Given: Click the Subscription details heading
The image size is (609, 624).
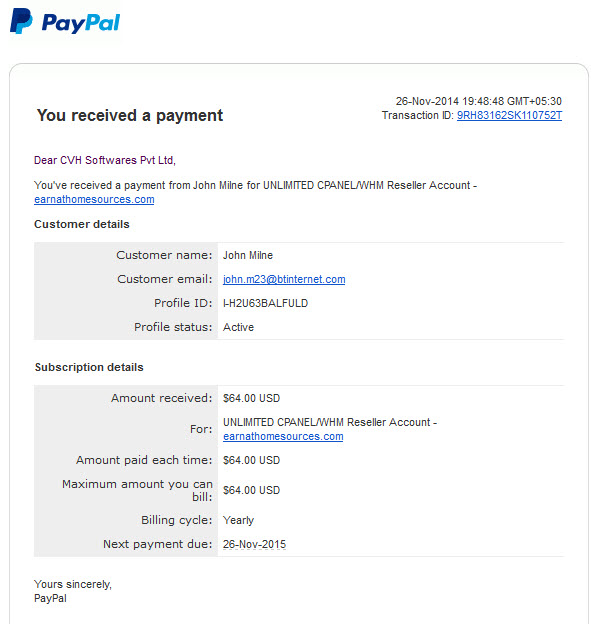Looking at the screenshot, I should [x=89, y=367].
